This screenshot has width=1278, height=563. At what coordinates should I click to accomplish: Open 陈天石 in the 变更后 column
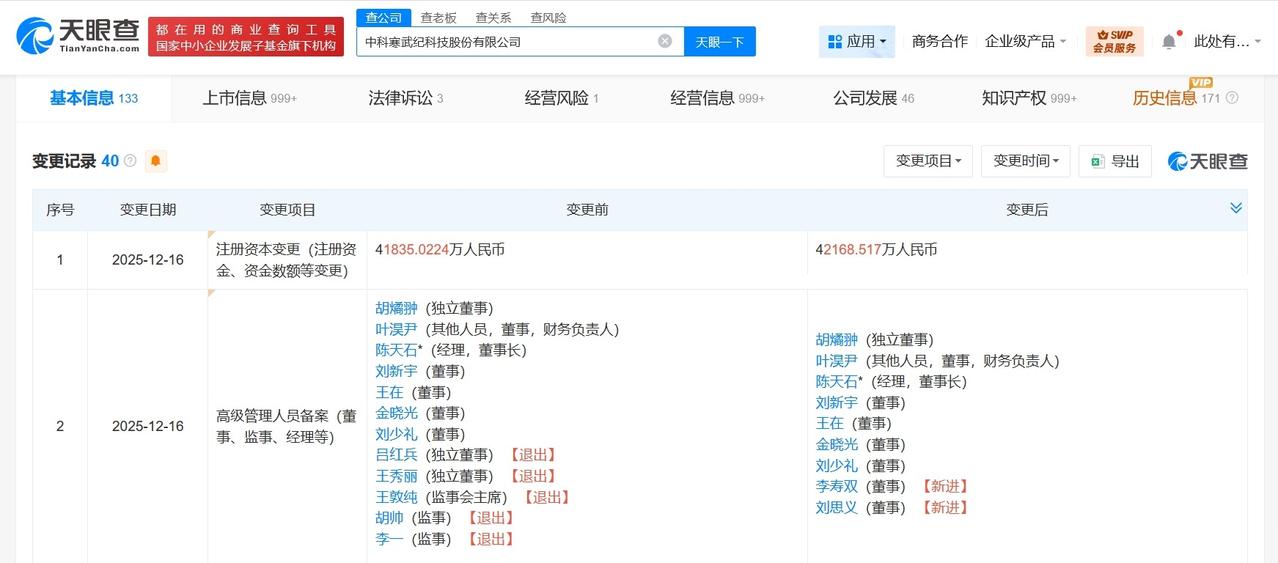[x=837, y=381]
